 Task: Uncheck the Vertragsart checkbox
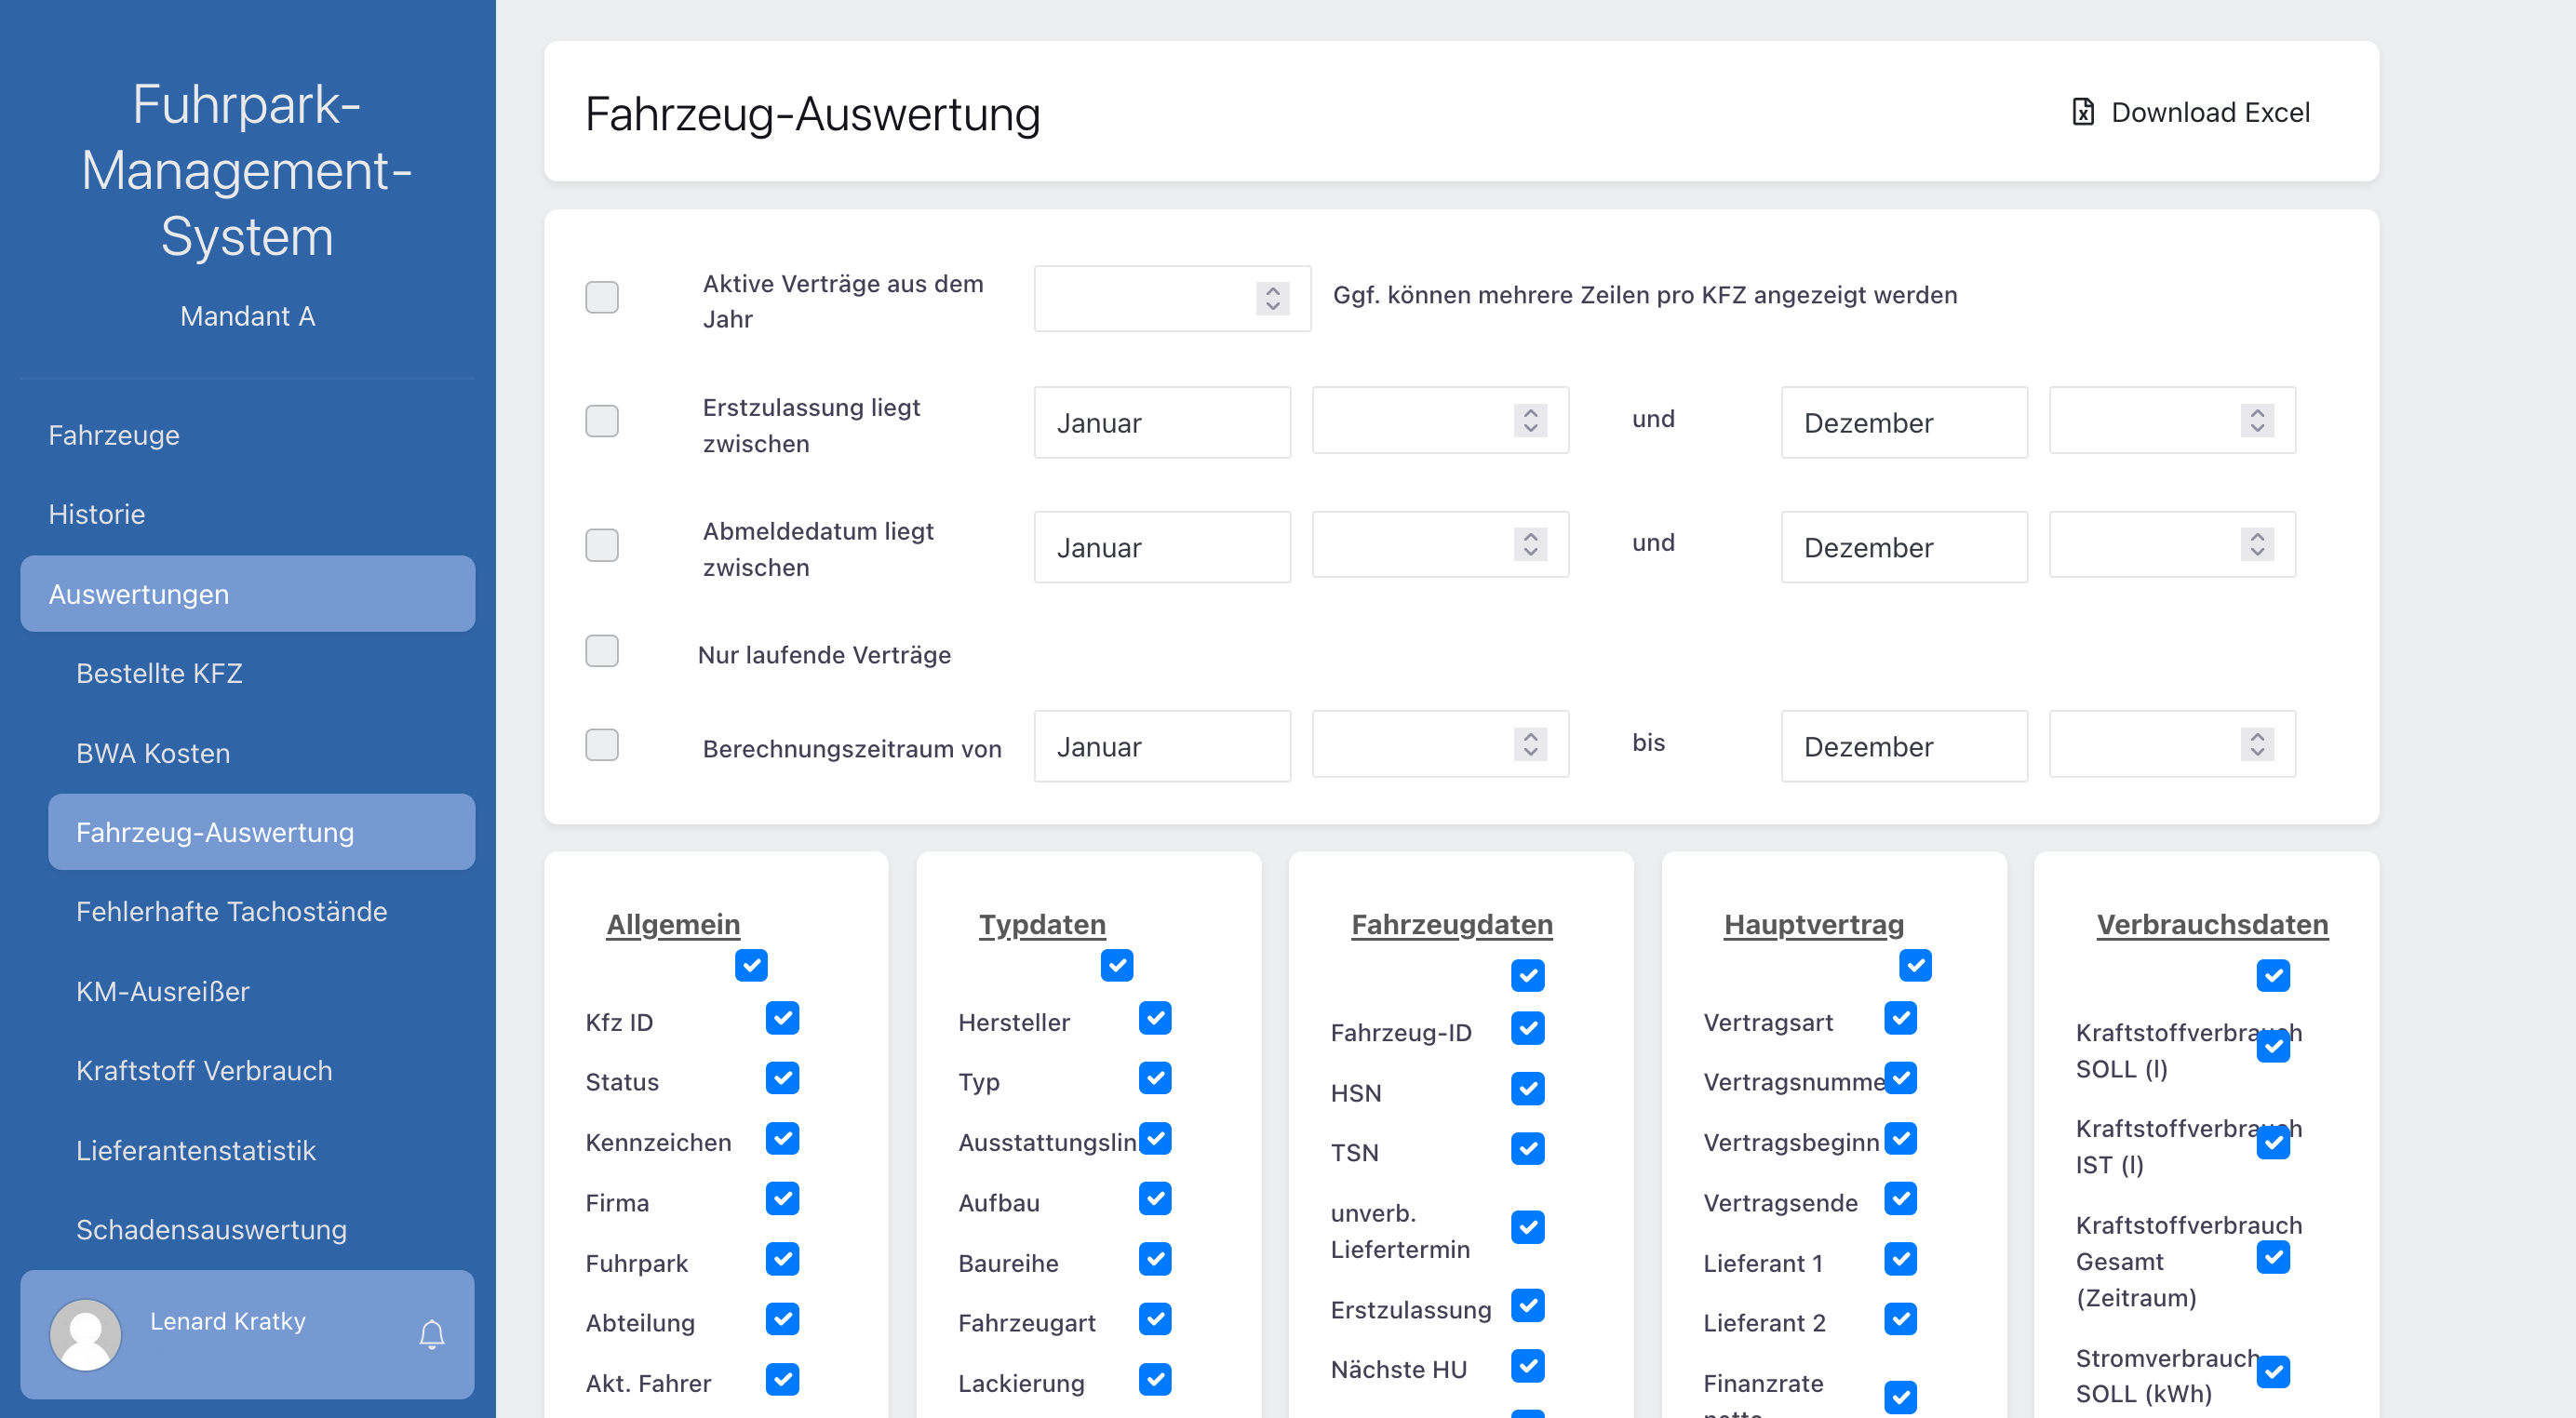tap(1900, 1018)
